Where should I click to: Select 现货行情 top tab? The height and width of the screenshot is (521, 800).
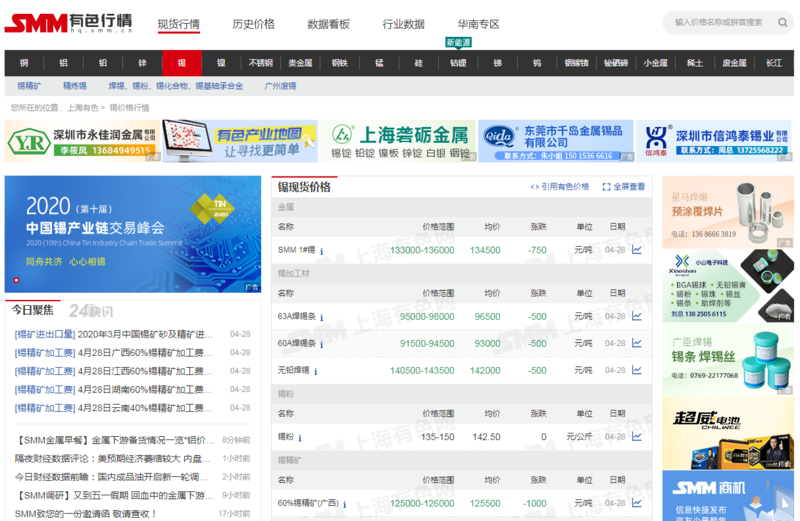click(179, 24)
